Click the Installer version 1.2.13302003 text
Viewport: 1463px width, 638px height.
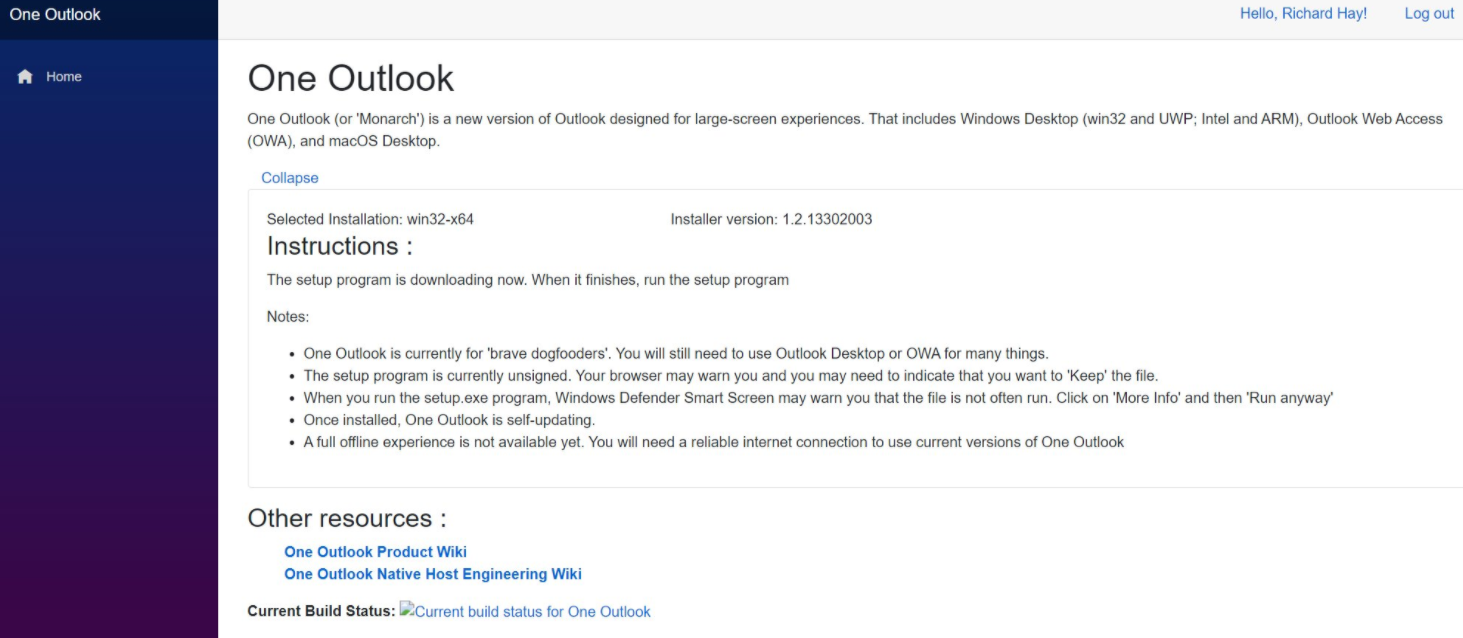coord(771,219)
